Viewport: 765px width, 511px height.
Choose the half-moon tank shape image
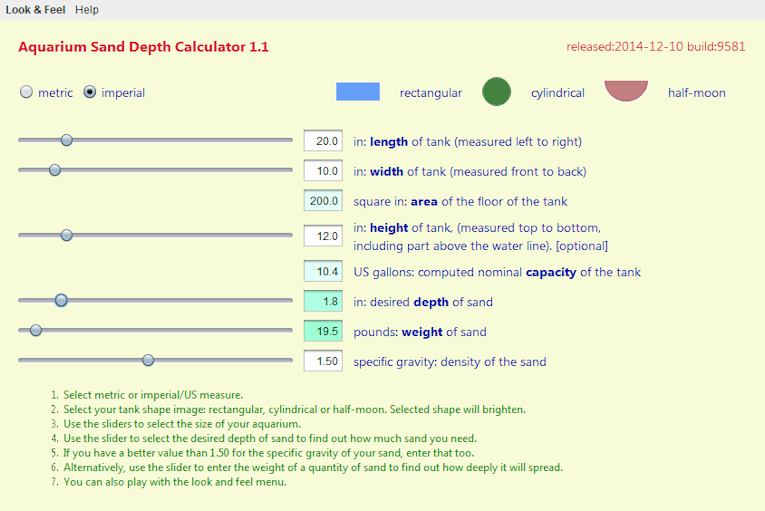pos(626,91)
